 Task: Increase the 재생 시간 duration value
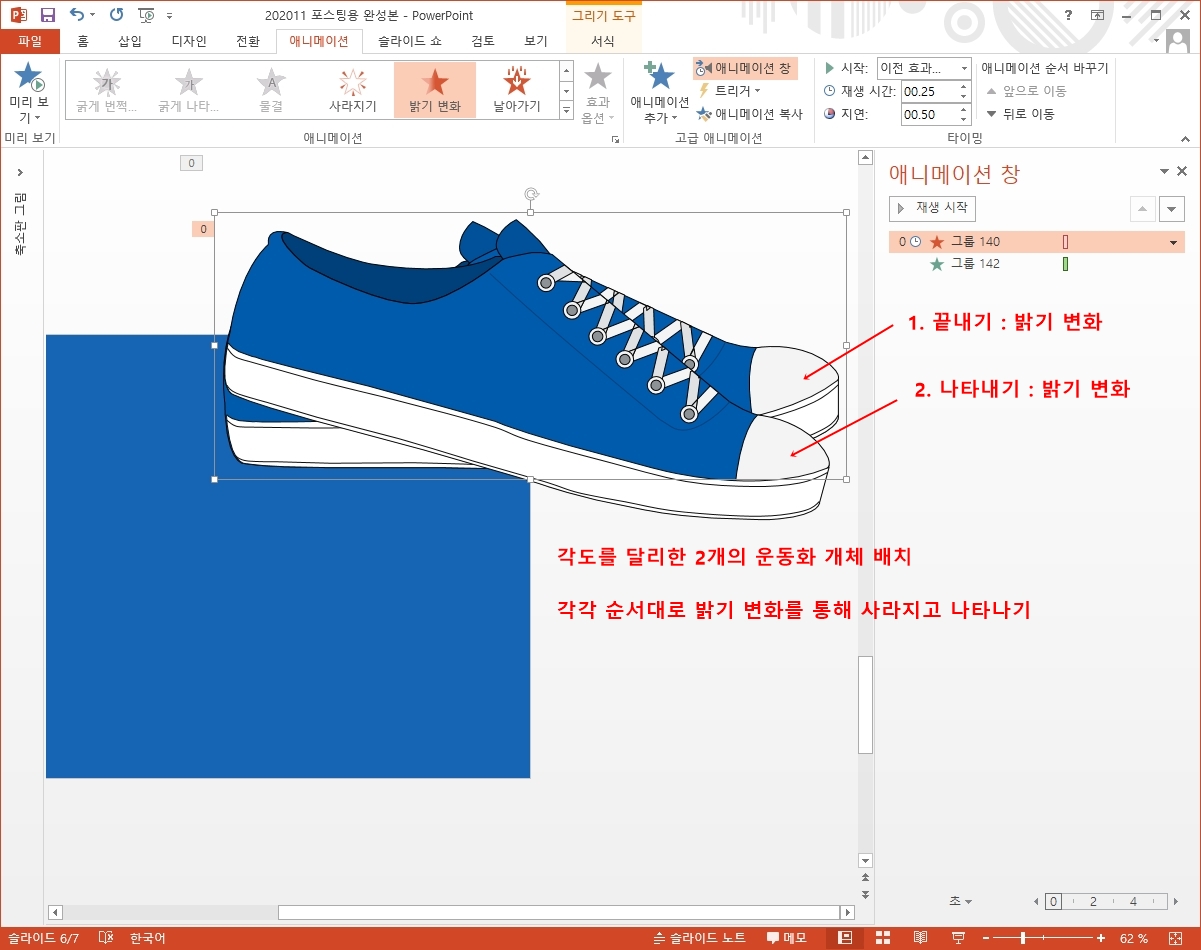964,86
